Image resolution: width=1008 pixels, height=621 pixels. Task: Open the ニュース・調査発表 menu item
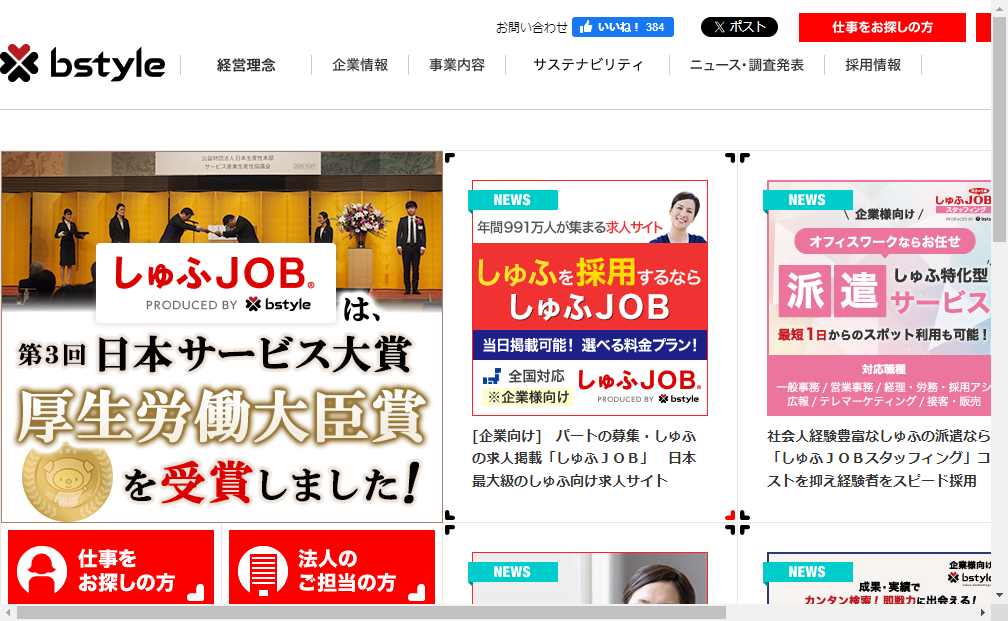coord(746,65)
